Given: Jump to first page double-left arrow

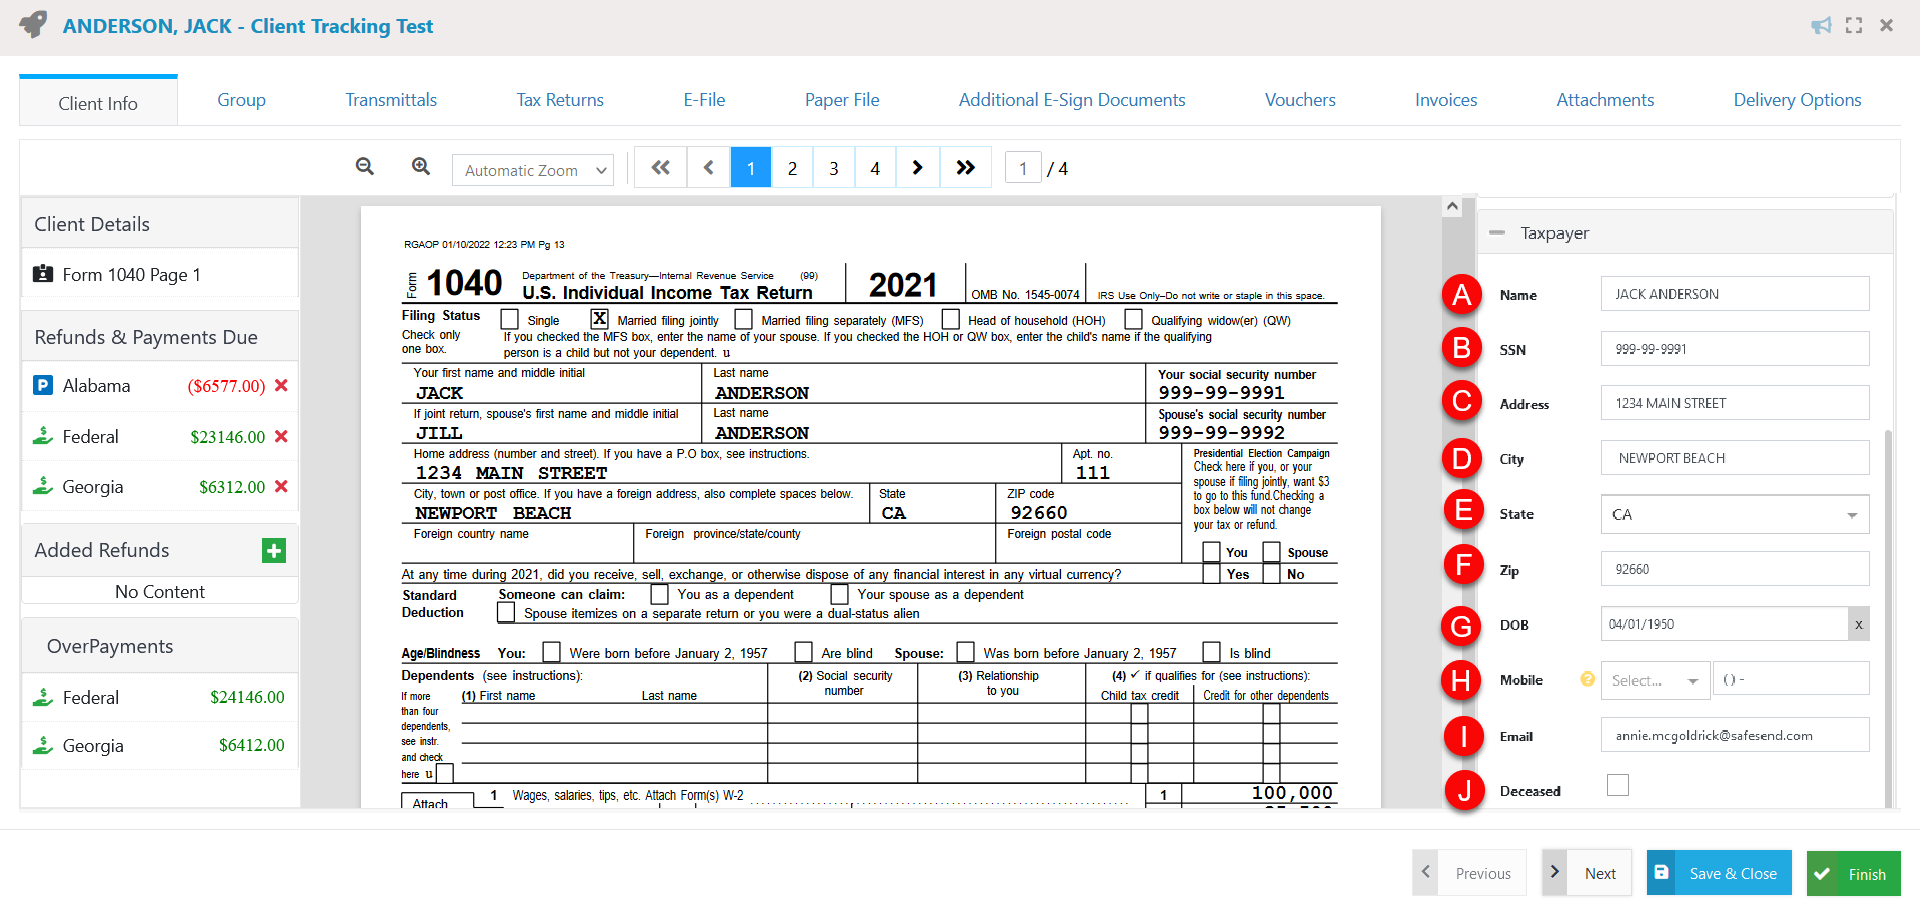Looking at the screenshot, I should coord(660,168).
